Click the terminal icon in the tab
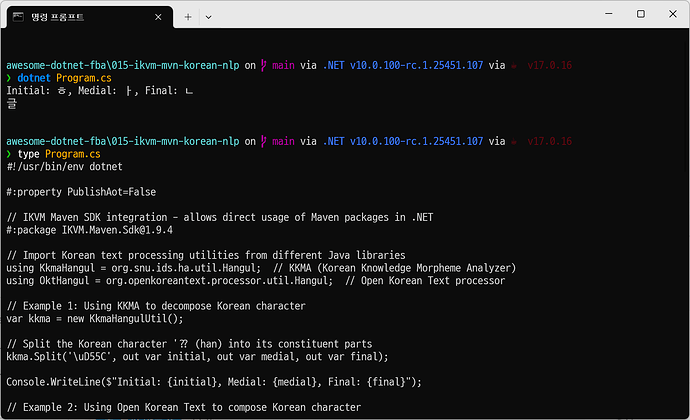 pyautogui.click(x=18, y=17)
